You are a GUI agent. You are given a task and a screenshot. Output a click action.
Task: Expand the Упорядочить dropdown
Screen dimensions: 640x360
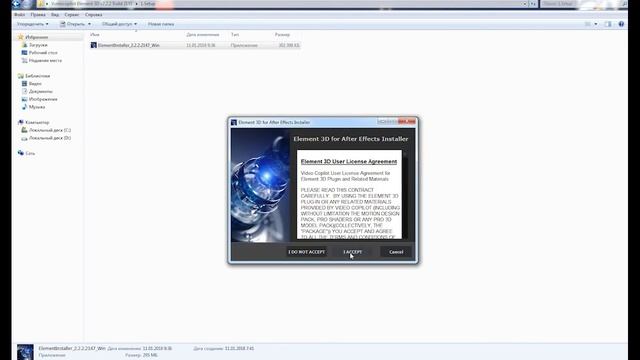pyautogui.click(x=33, y=24)
